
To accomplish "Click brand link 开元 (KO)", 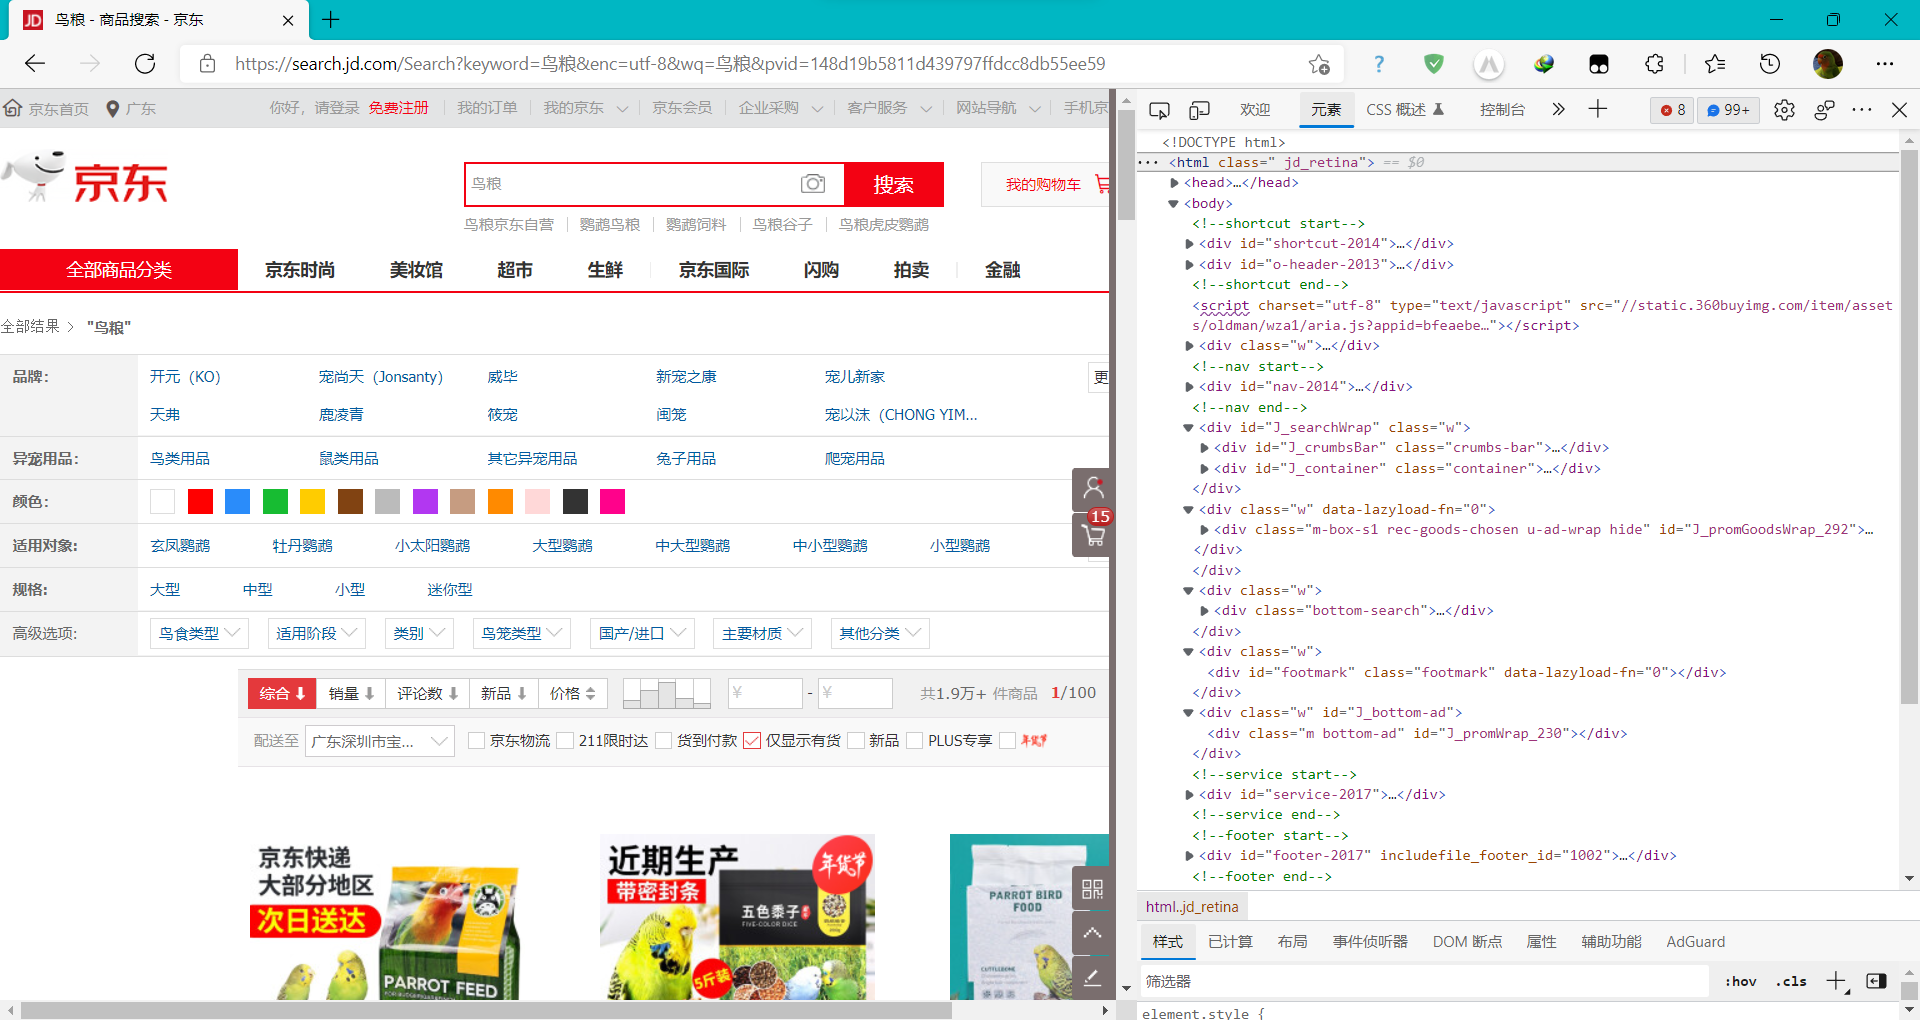I will coord(185,377).
